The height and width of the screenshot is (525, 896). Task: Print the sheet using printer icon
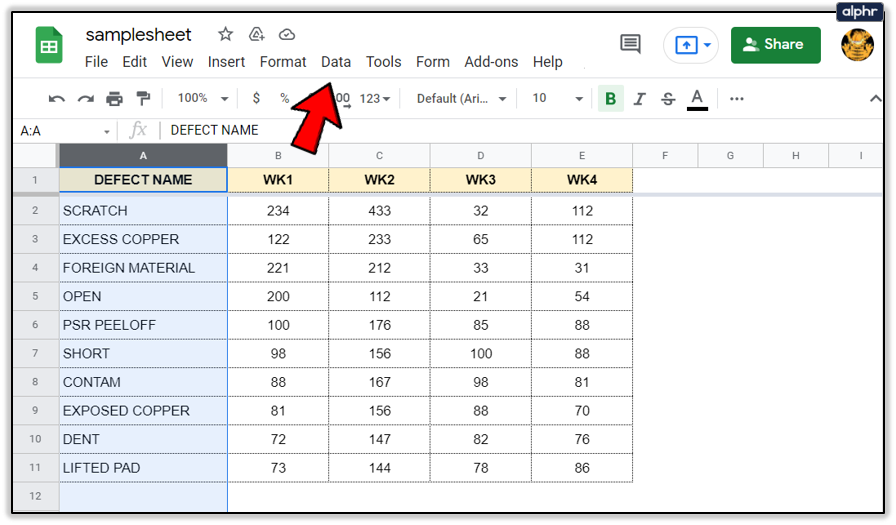(x=114, y=98)
